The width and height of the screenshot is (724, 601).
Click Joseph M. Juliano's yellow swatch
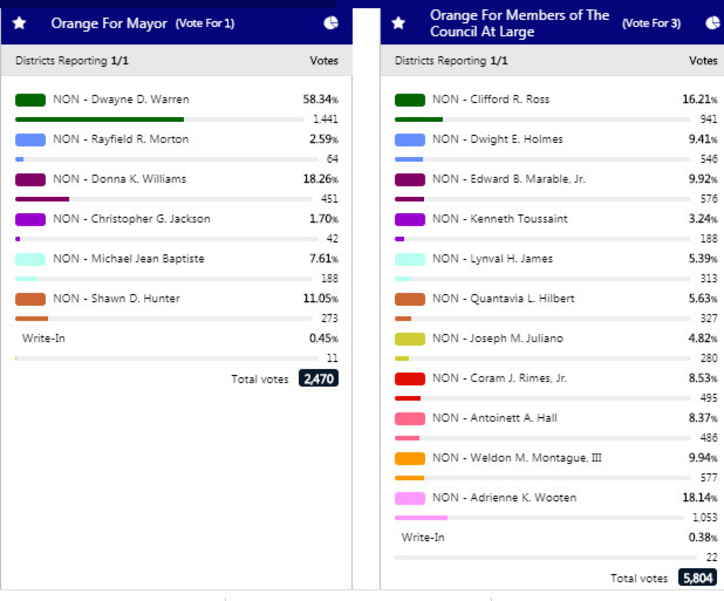coord(410,338)
